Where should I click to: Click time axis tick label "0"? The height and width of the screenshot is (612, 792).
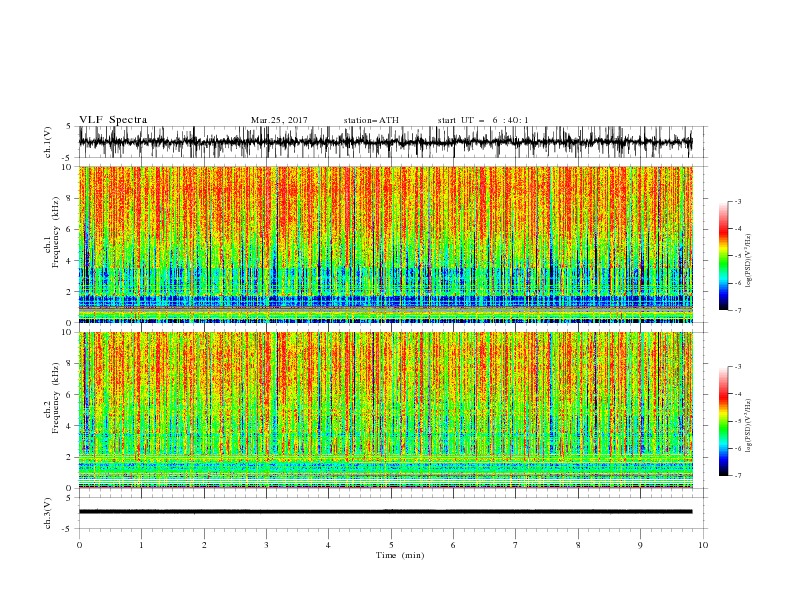click(x=79, y=545)
